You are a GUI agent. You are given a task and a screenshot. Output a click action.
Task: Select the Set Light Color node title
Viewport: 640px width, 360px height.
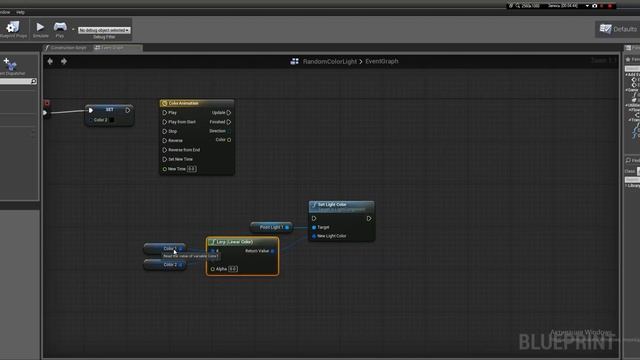pyautogui.click(x=332, y=204)
